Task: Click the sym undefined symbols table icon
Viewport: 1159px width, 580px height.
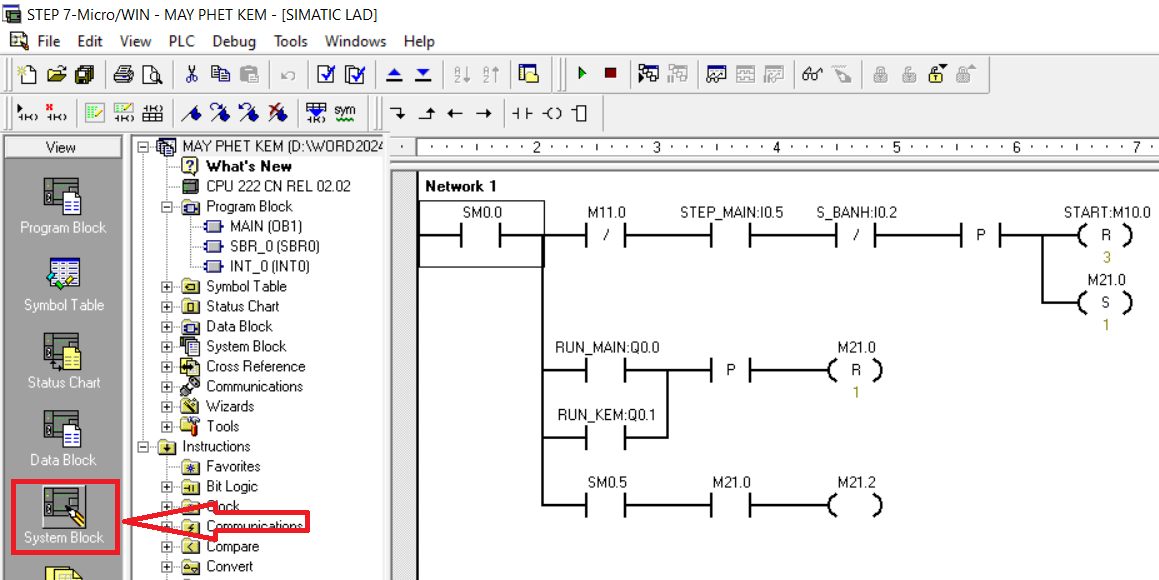Action: [x=345, y=113]
